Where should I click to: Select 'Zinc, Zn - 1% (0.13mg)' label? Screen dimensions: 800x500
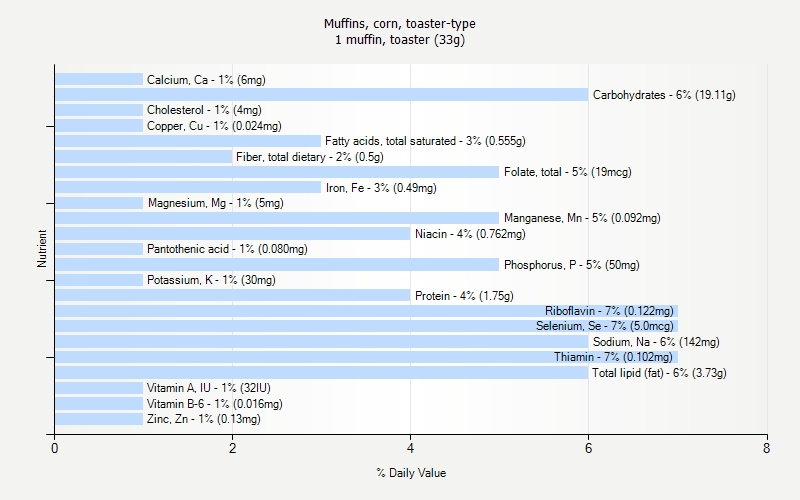(x=204, y=419)
